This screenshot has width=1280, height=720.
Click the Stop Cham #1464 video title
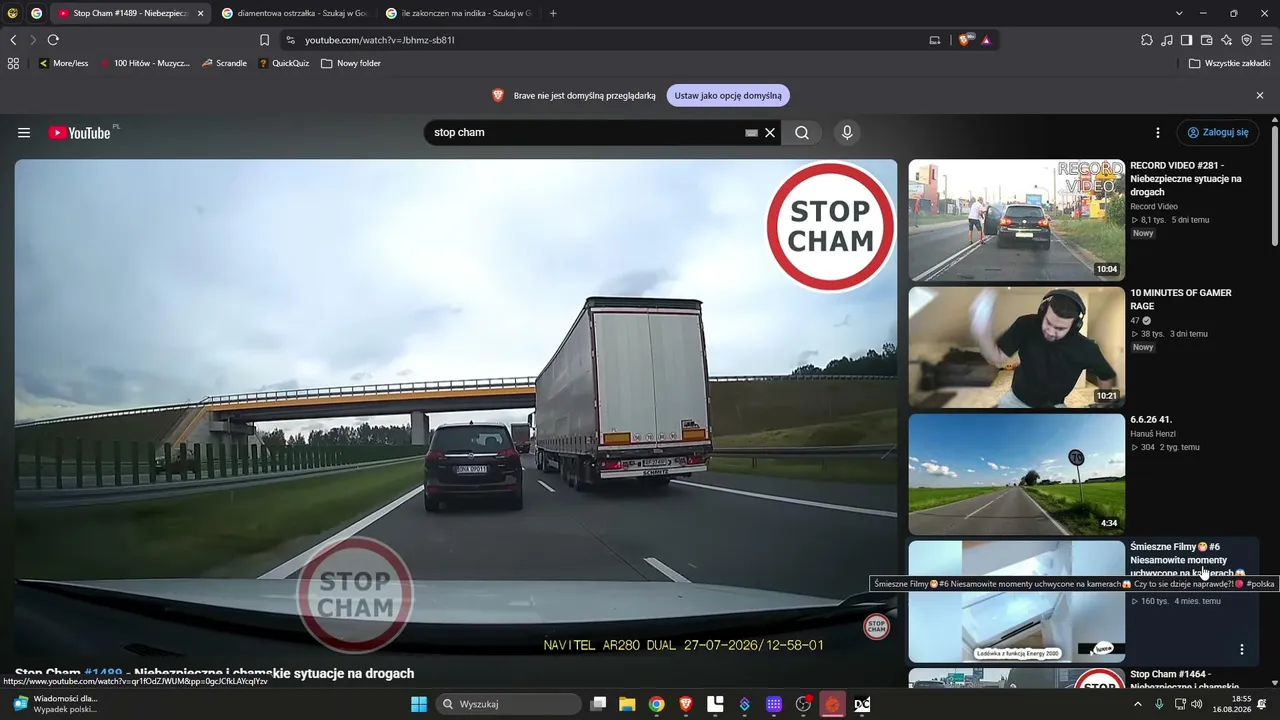coord(1185,681)
